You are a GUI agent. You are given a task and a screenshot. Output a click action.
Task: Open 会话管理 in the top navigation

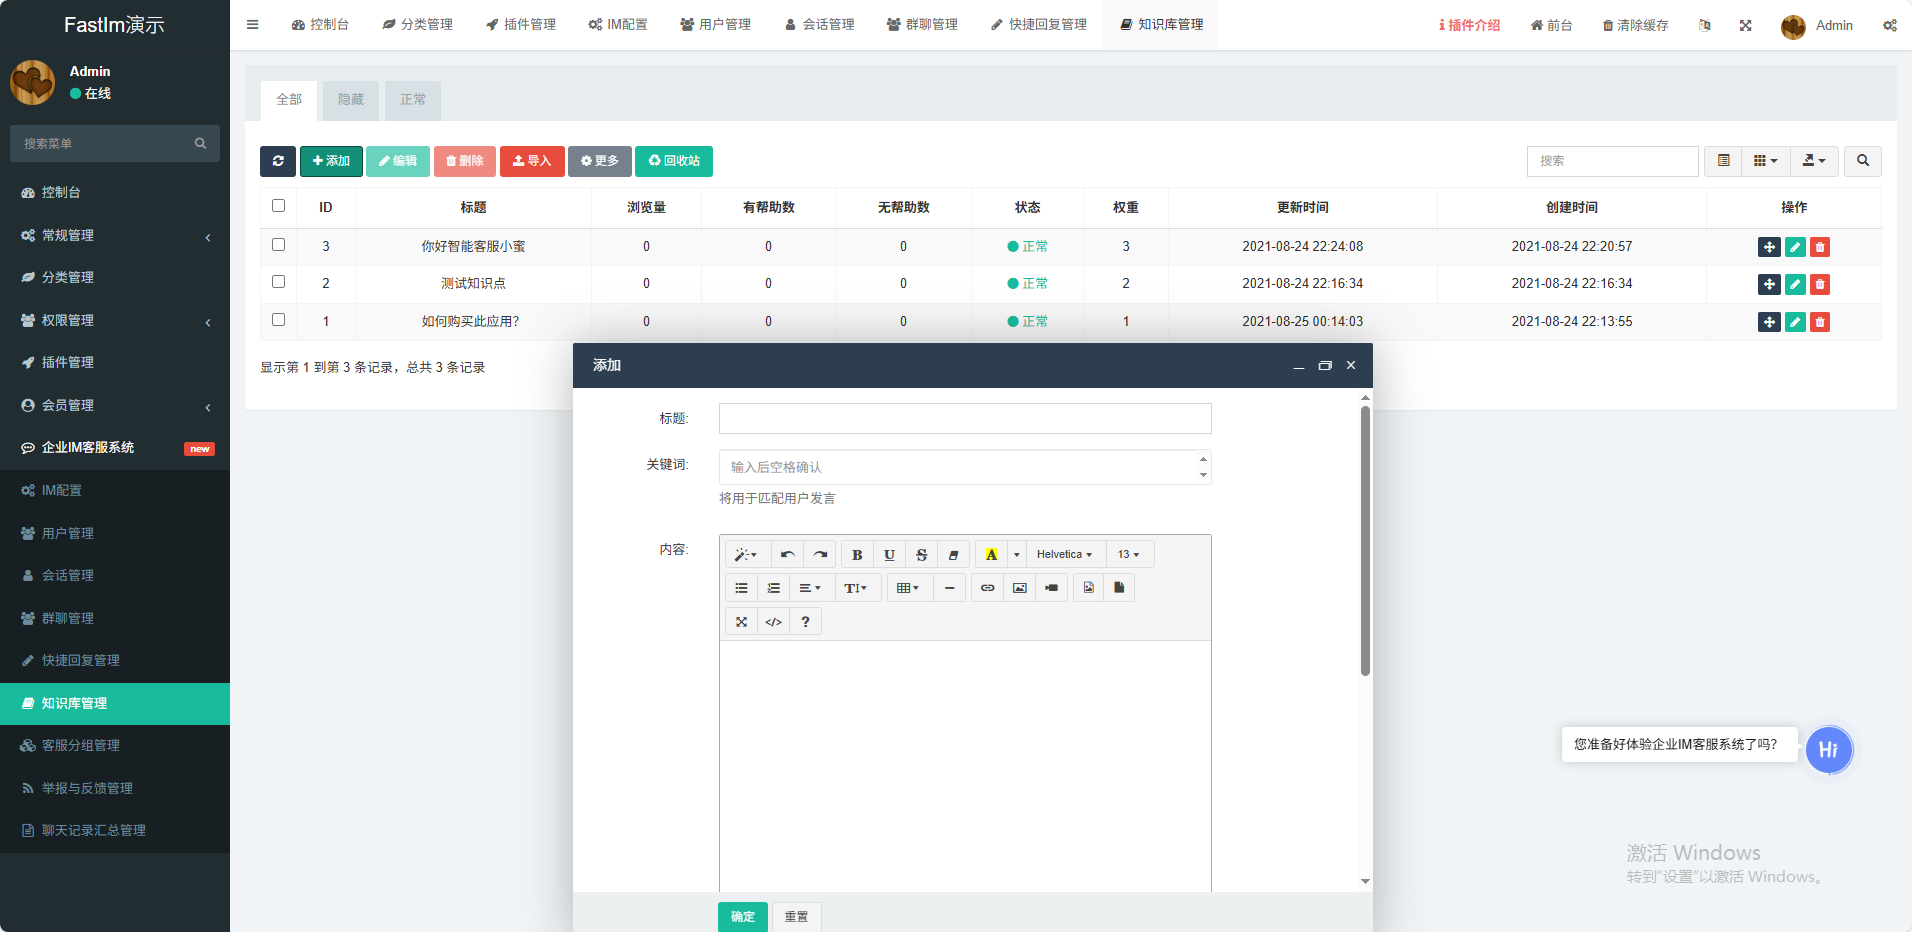[x=819, y=25]
